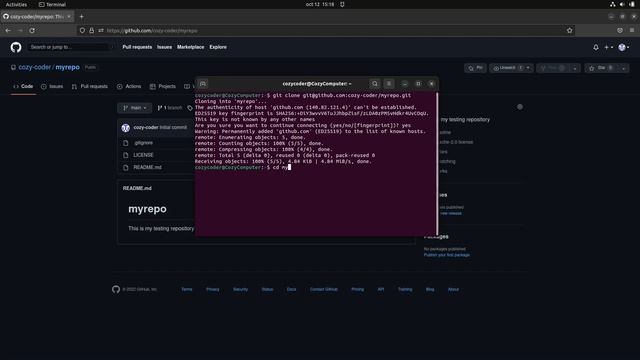This screenshot has width=640, height=360.
Task: Open the Star lists dropdown arrow
Action: click(624, 68)
